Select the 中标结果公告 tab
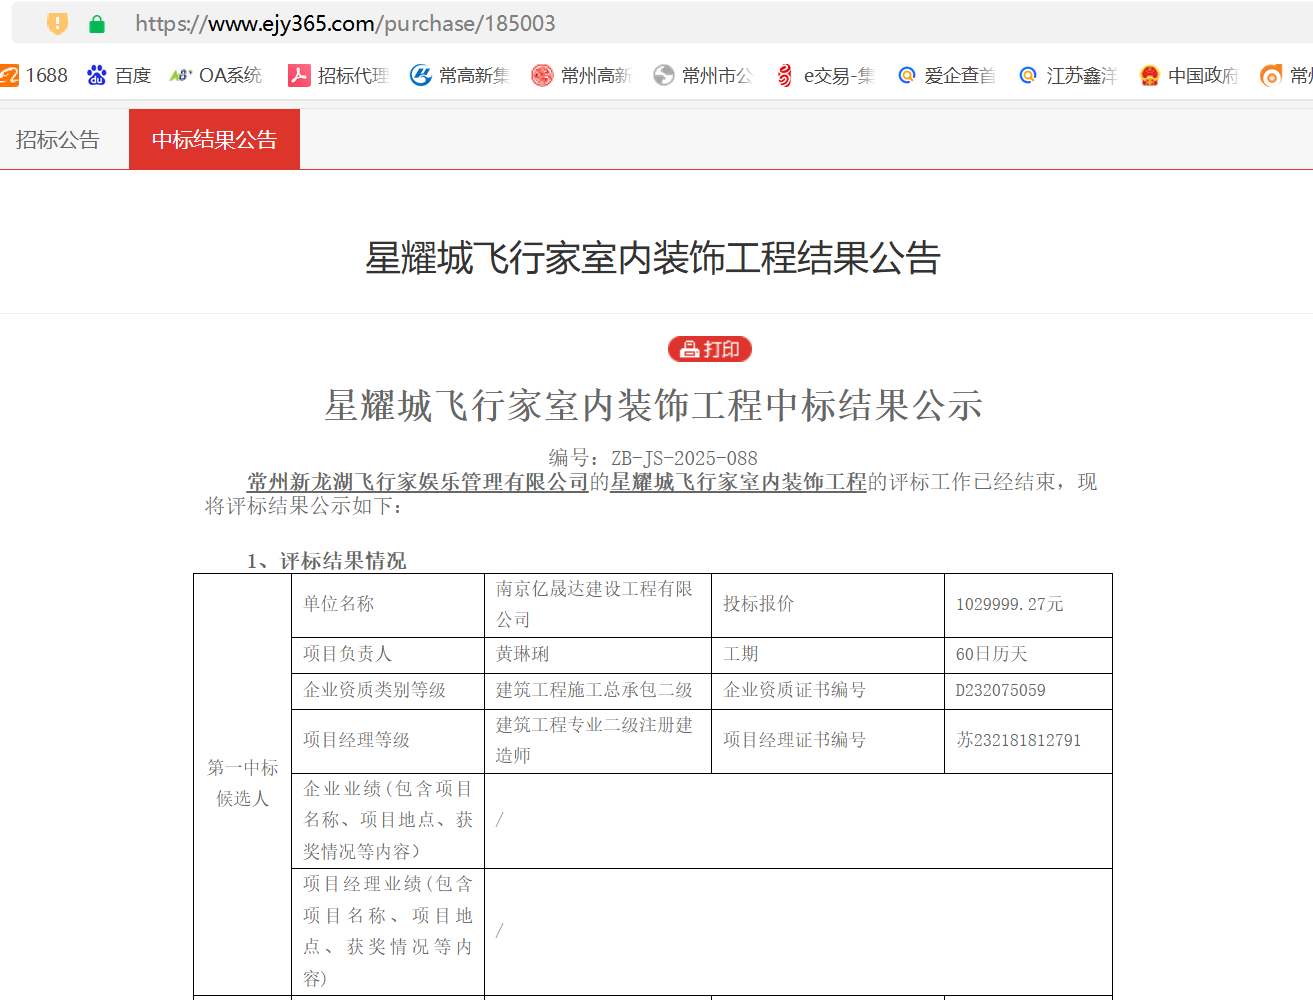This screenshot has width=1313, height=1000. tap(214, 139)
